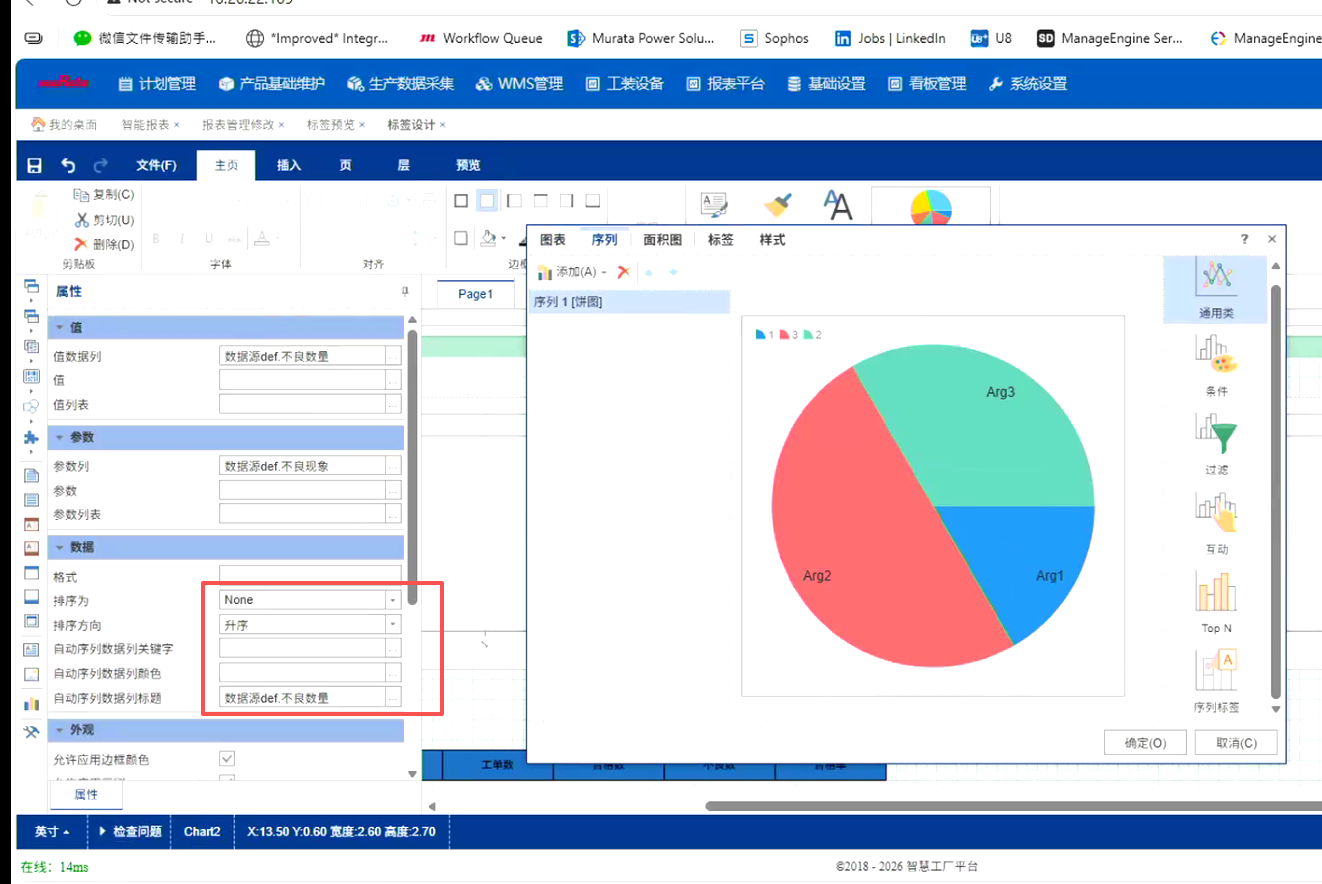Image resolution: width=1322 pixels, height=884 pixels.
Task: Toggle the 允许应用边框颜色 checkbox
Action: 227,759
